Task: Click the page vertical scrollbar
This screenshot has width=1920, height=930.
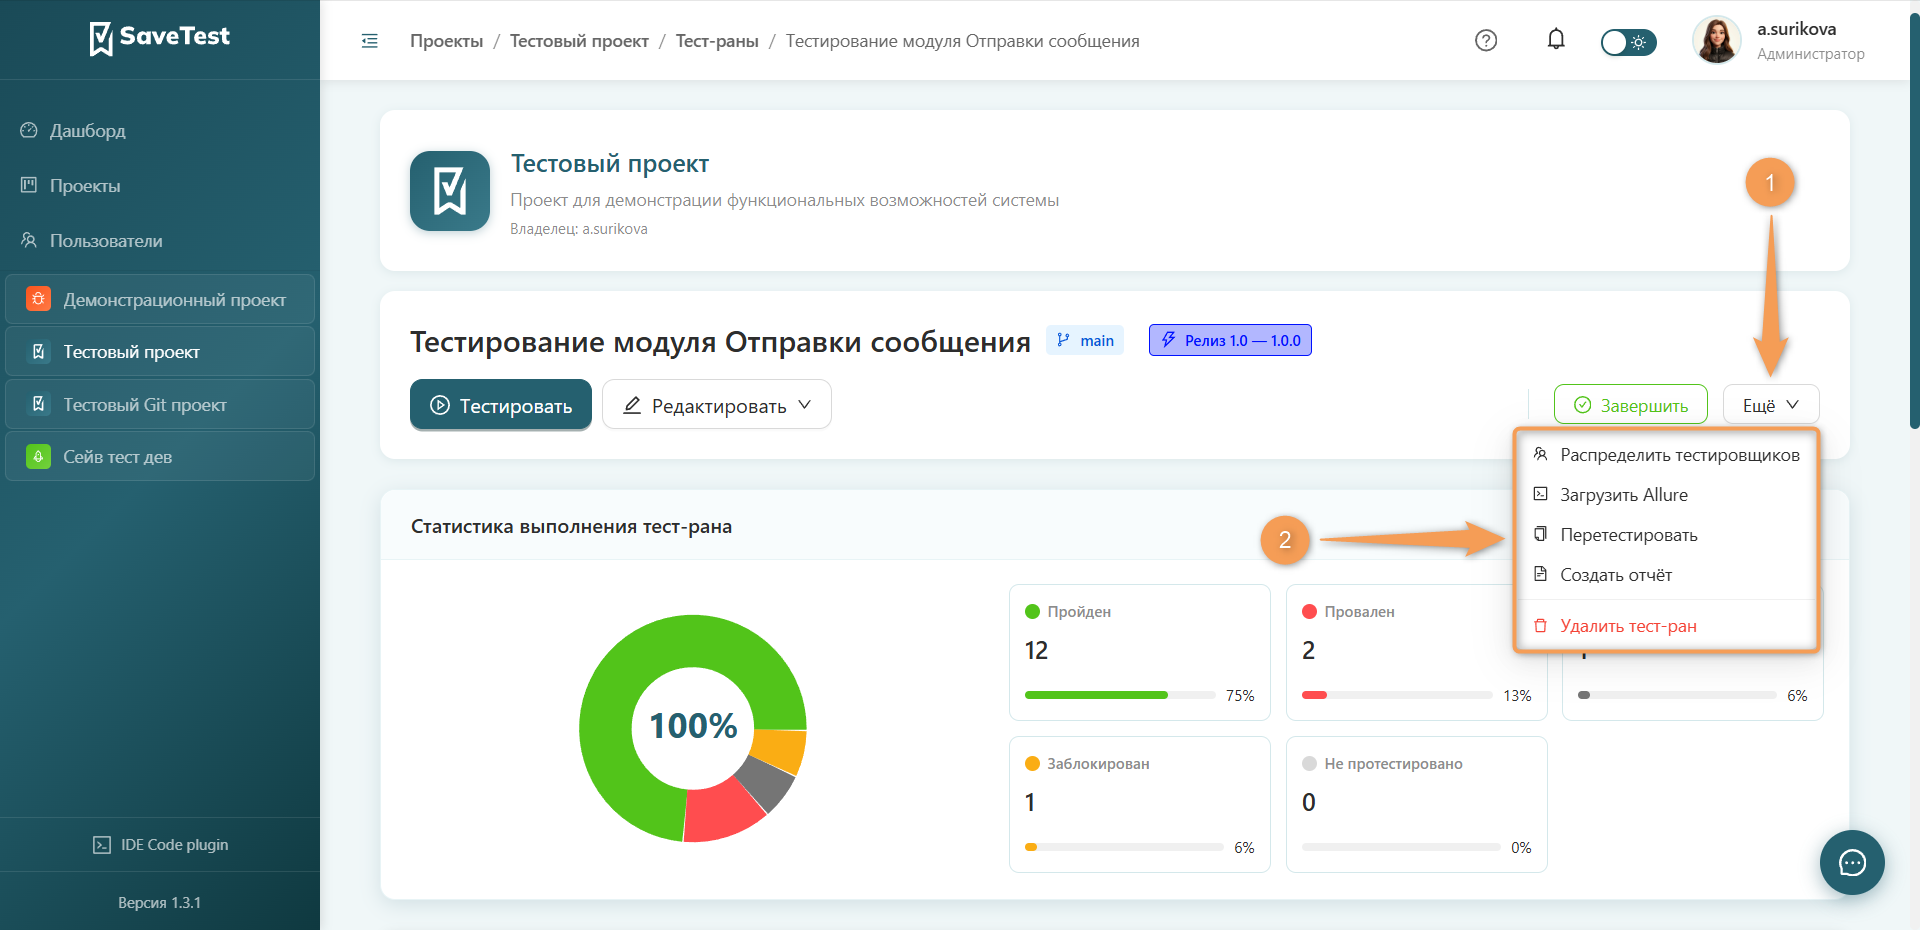Action: click(1914, 220)
